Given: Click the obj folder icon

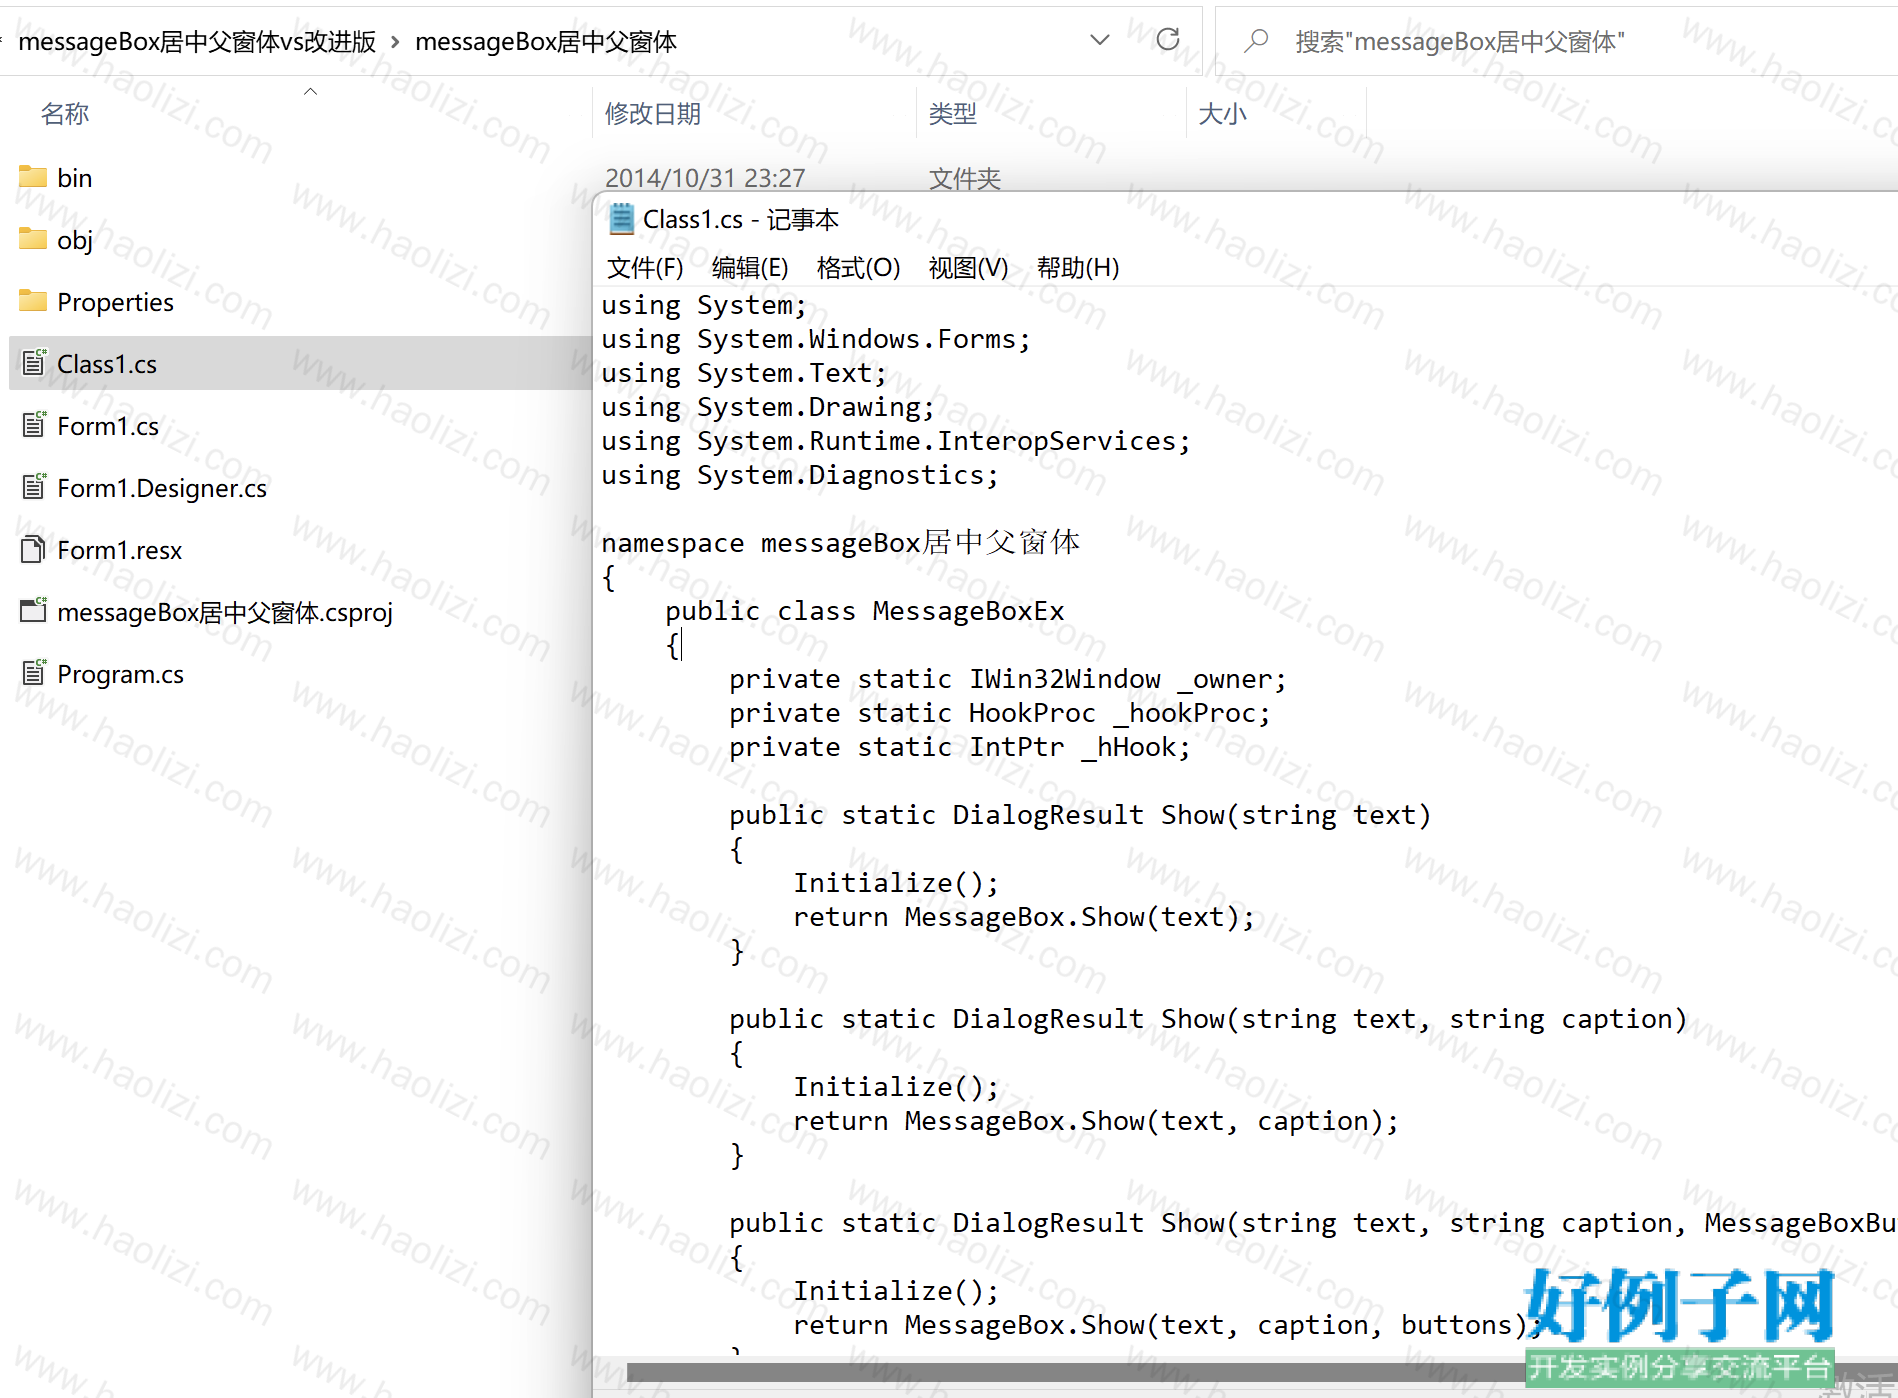Looking at the screenshot, I should pyautogui.click(x=33, y=239).
